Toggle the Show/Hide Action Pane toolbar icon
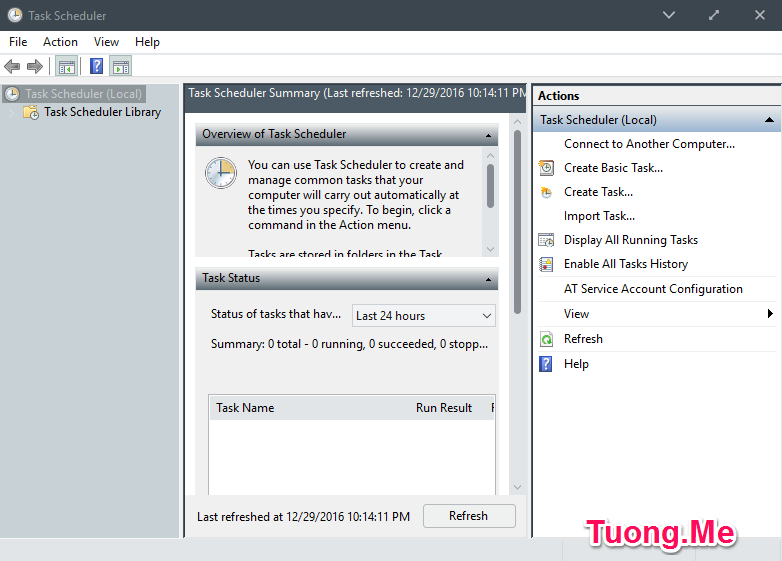 (121, 66)
